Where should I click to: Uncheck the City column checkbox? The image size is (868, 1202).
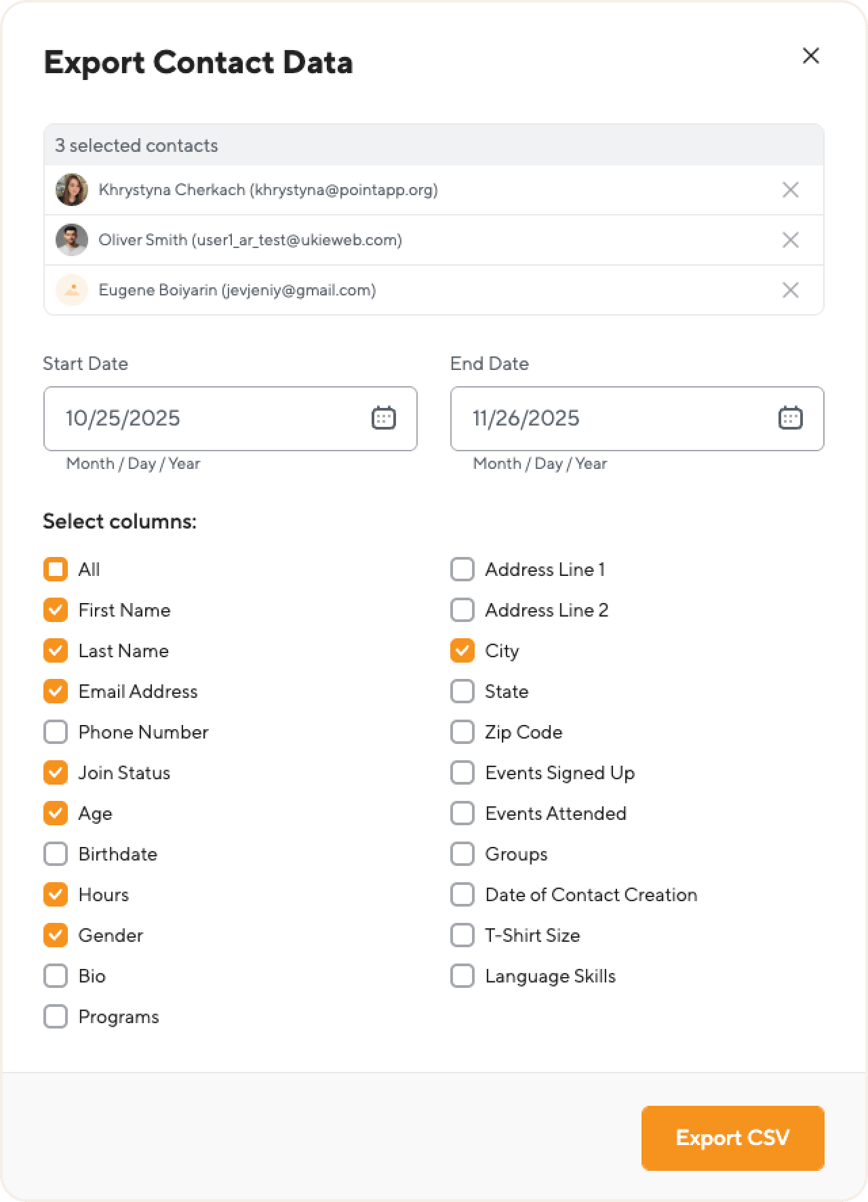(x=462, y=651)
